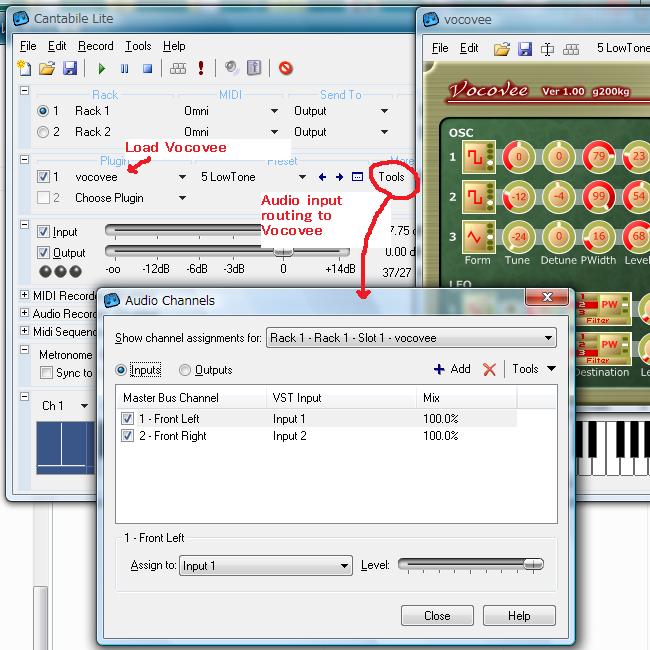Viewport: 650px width, 650px height.
Task: Open the Assign to Input 1 dropdown
Action: pos(266,565)
